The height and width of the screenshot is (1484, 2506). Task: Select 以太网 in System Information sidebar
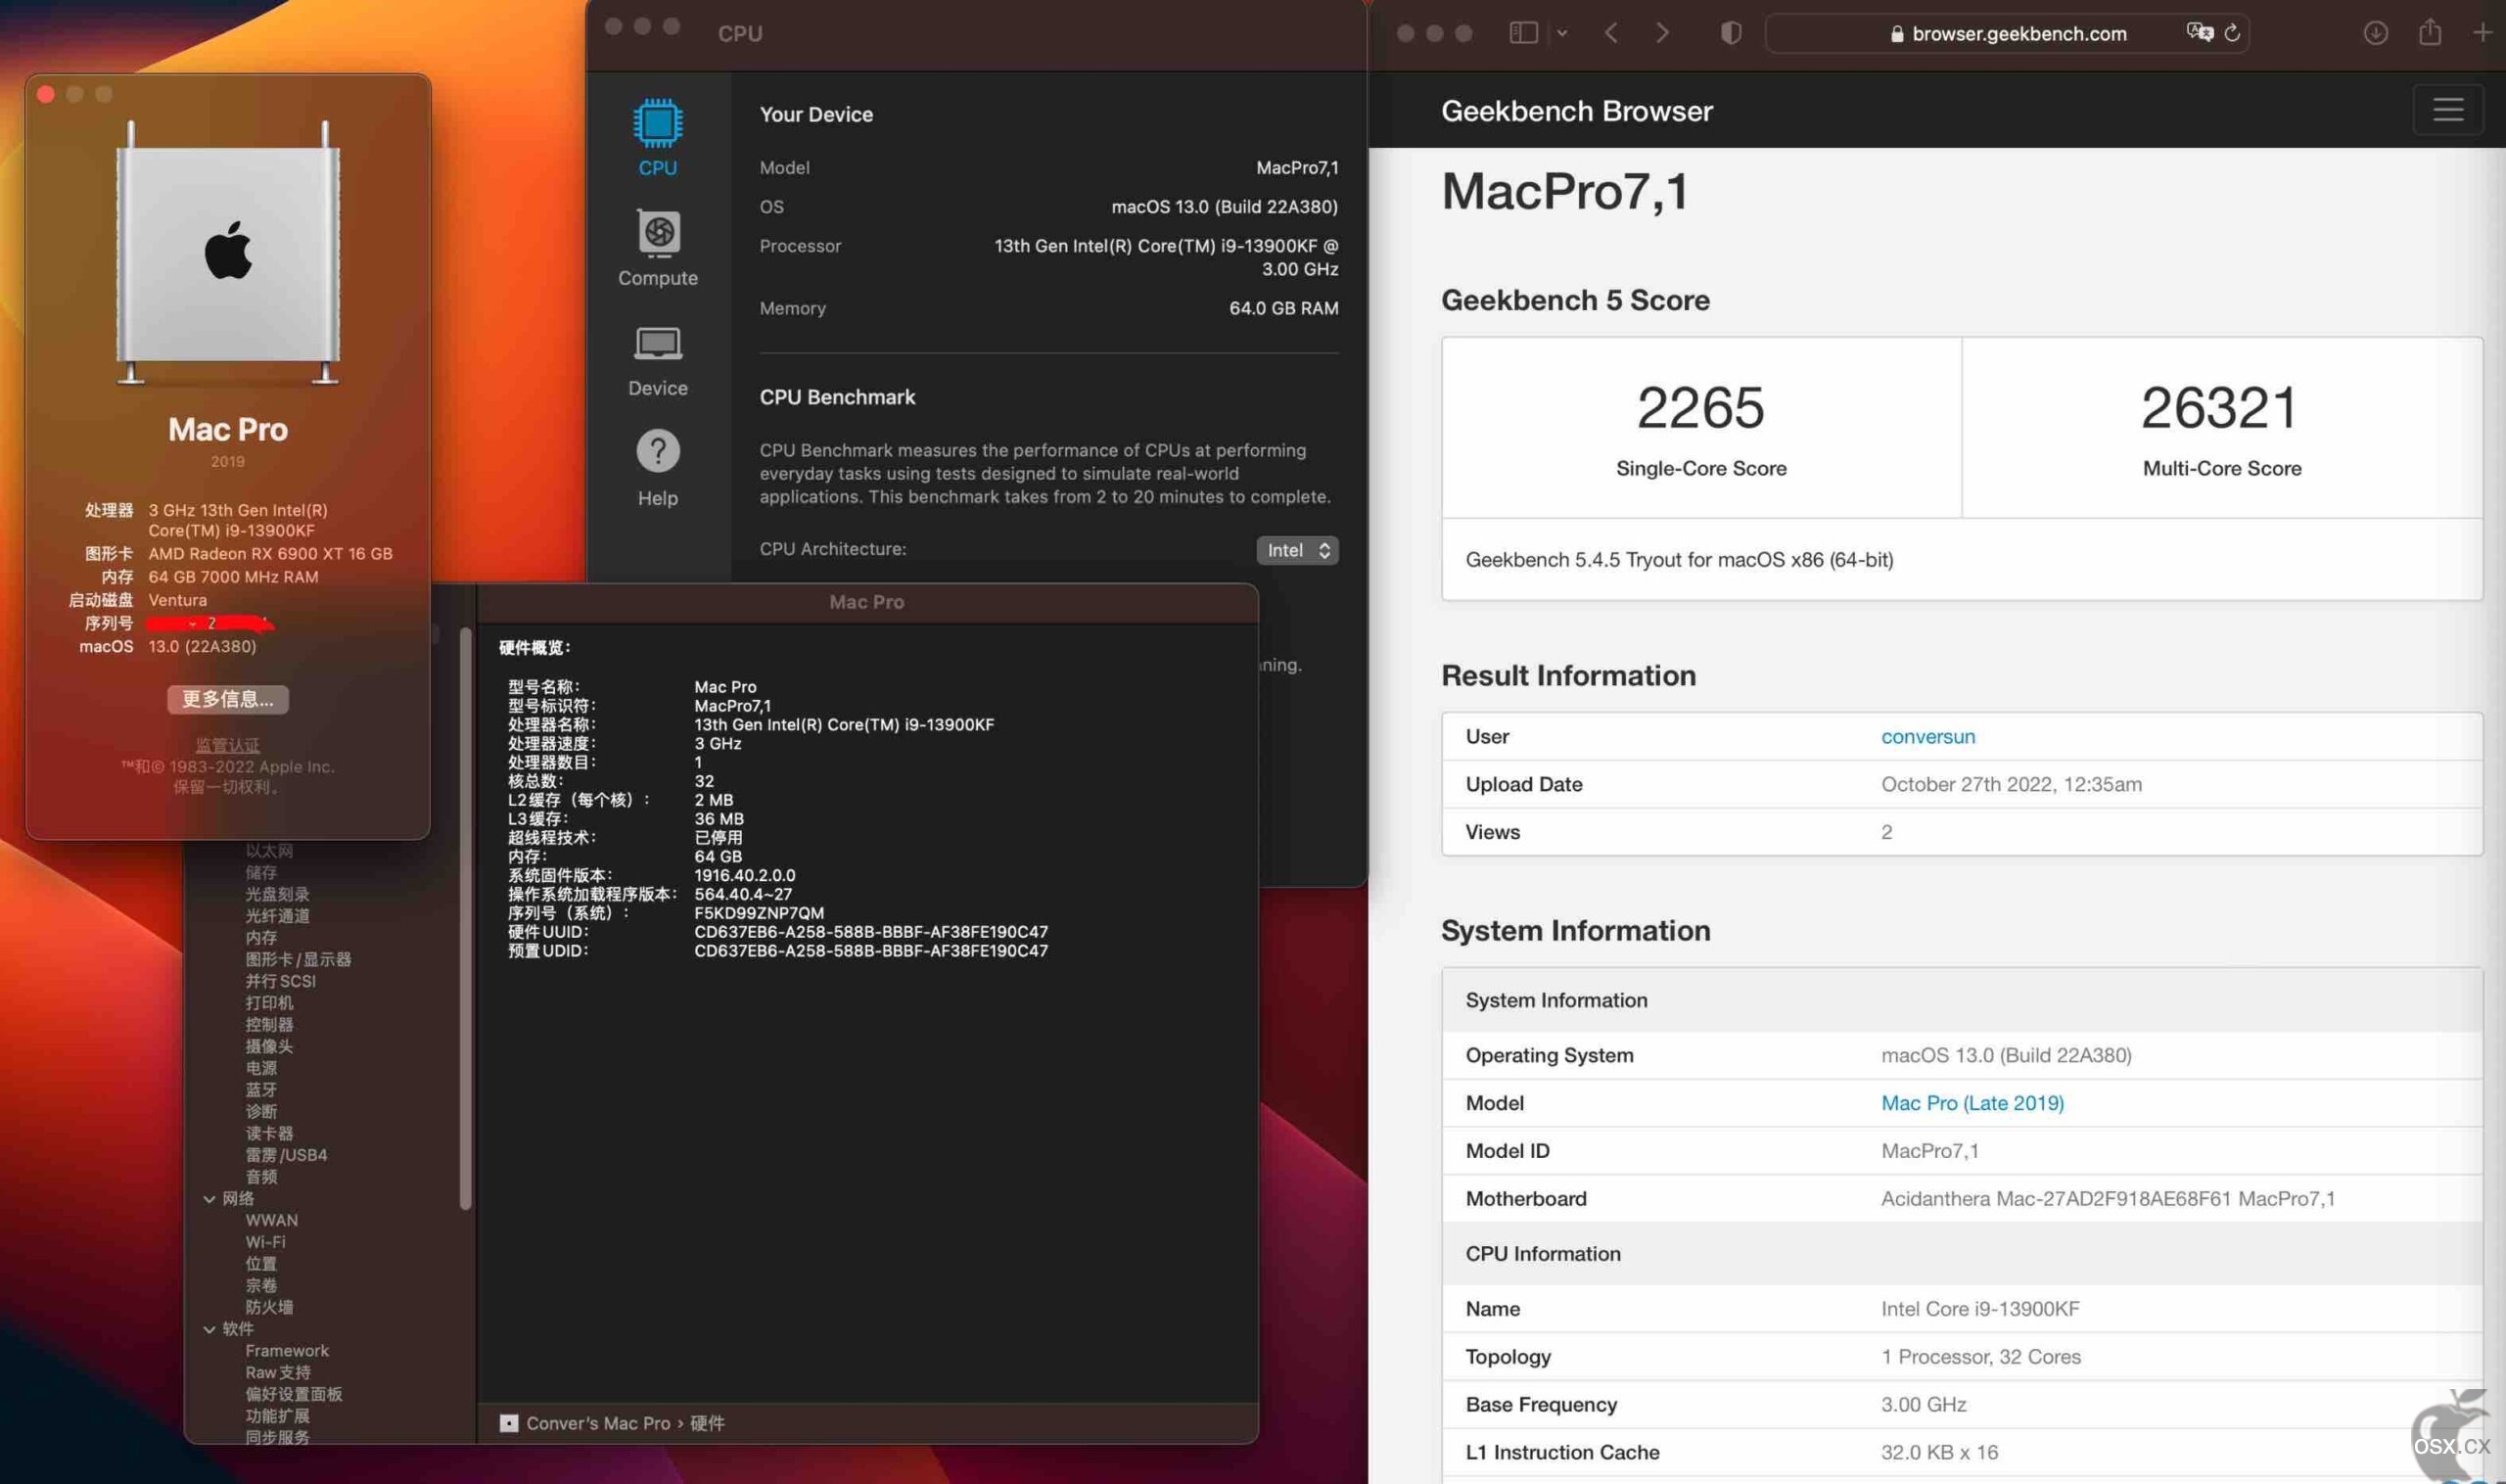click(x=269, y=851)
